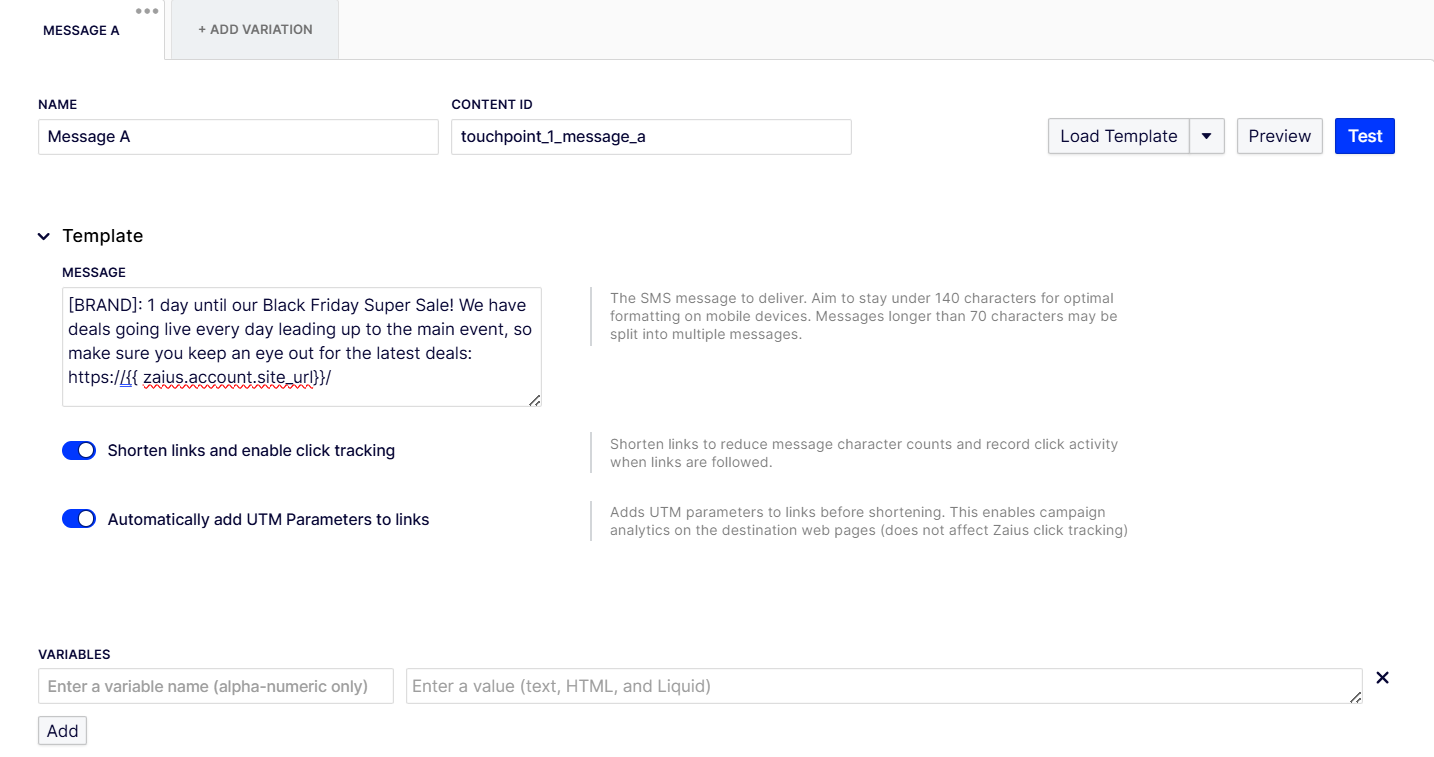Open the Load Template dropdown arrow
Viewport: 1434px width, 757px height.
point(1207,136)
